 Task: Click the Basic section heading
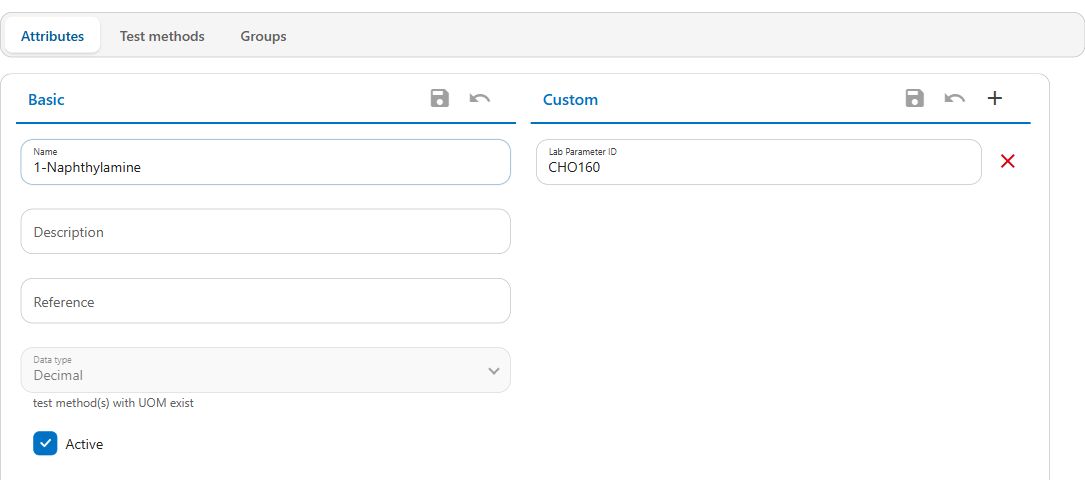(x=46, y=99)
